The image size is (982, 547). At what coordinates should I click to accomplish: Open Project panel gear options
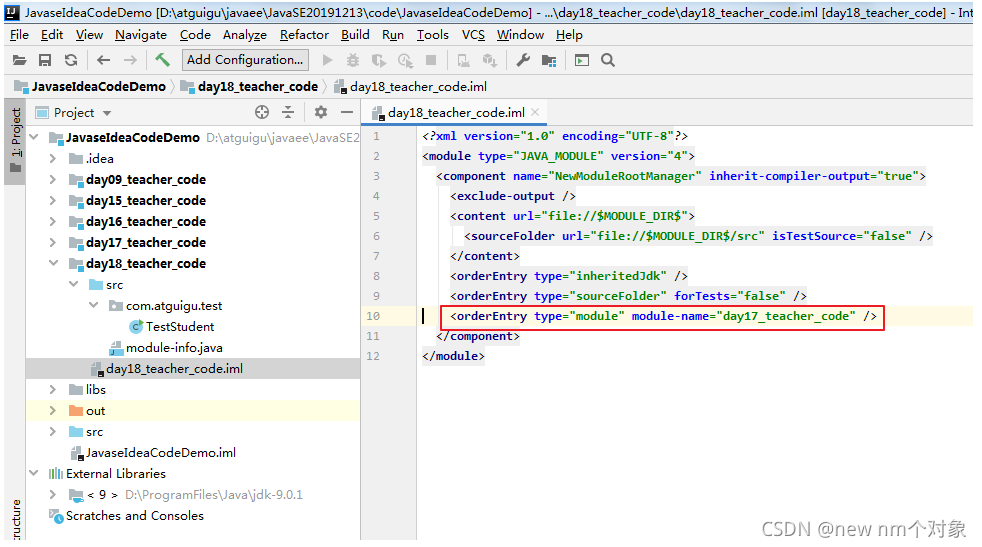(x=321, y=112)
